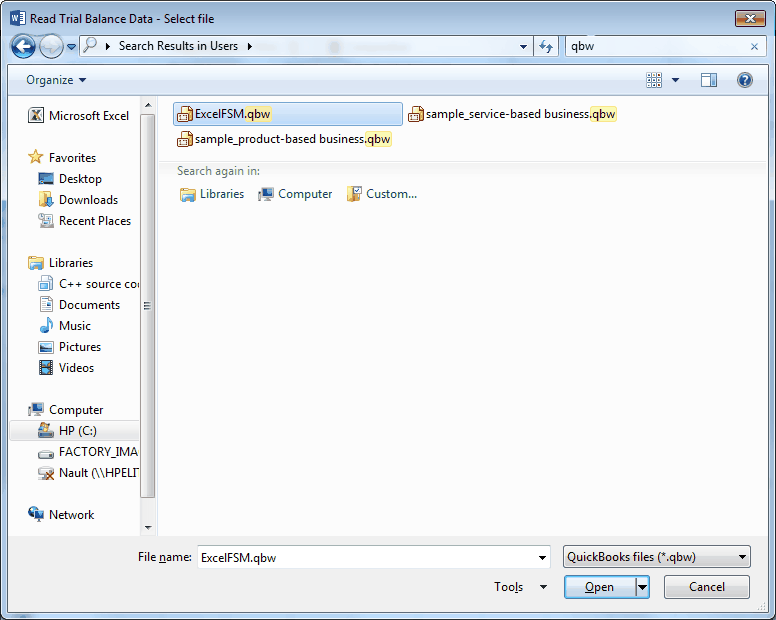Select the Nault network drive
The image size is (776, 620).
point(88,473)
